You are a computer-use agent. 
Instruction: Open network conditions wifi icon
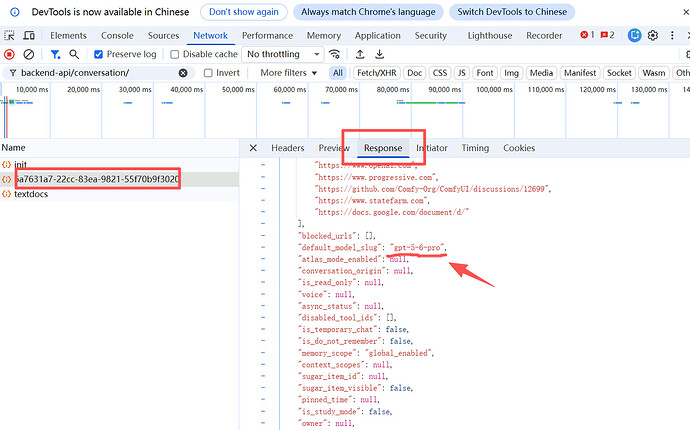tap(334, 54)
